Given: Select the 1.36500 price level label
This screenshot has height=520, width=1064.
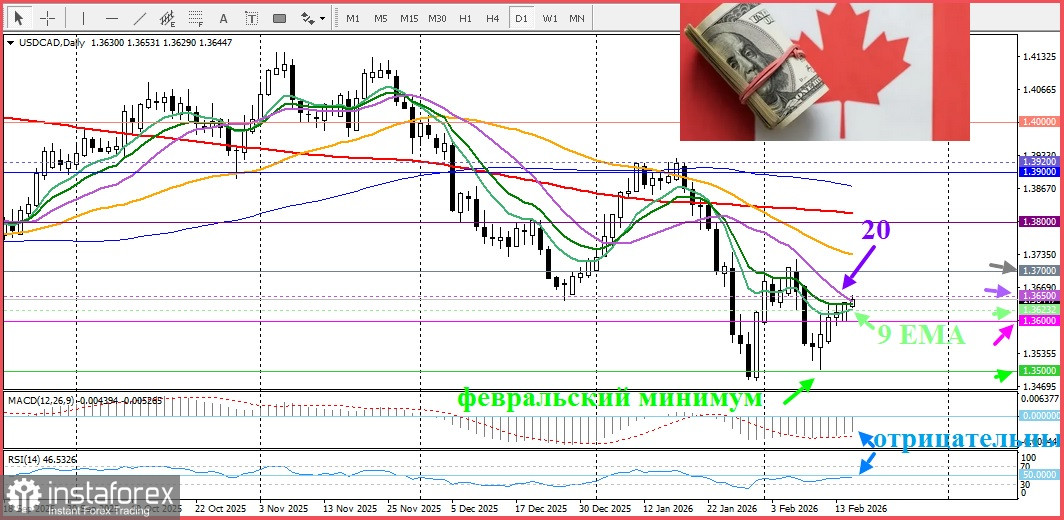Looking at the screenshot, I should click(x=1038, y=296).
